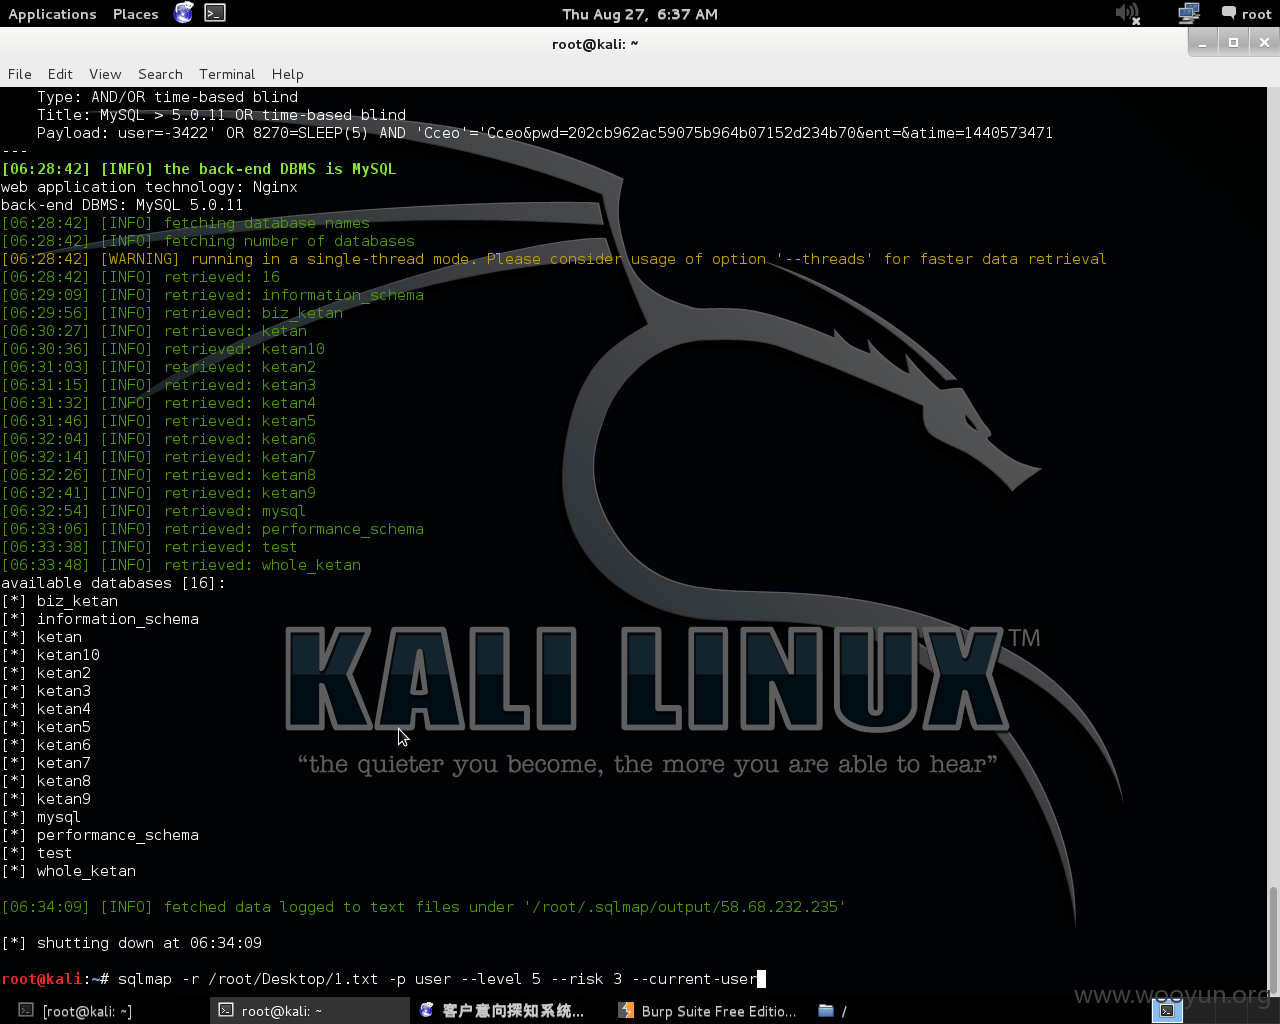Click 'the back-end DBMS is MySQL' line
The height and width of the screenshot is (1024, 1280).
(199, 169)
